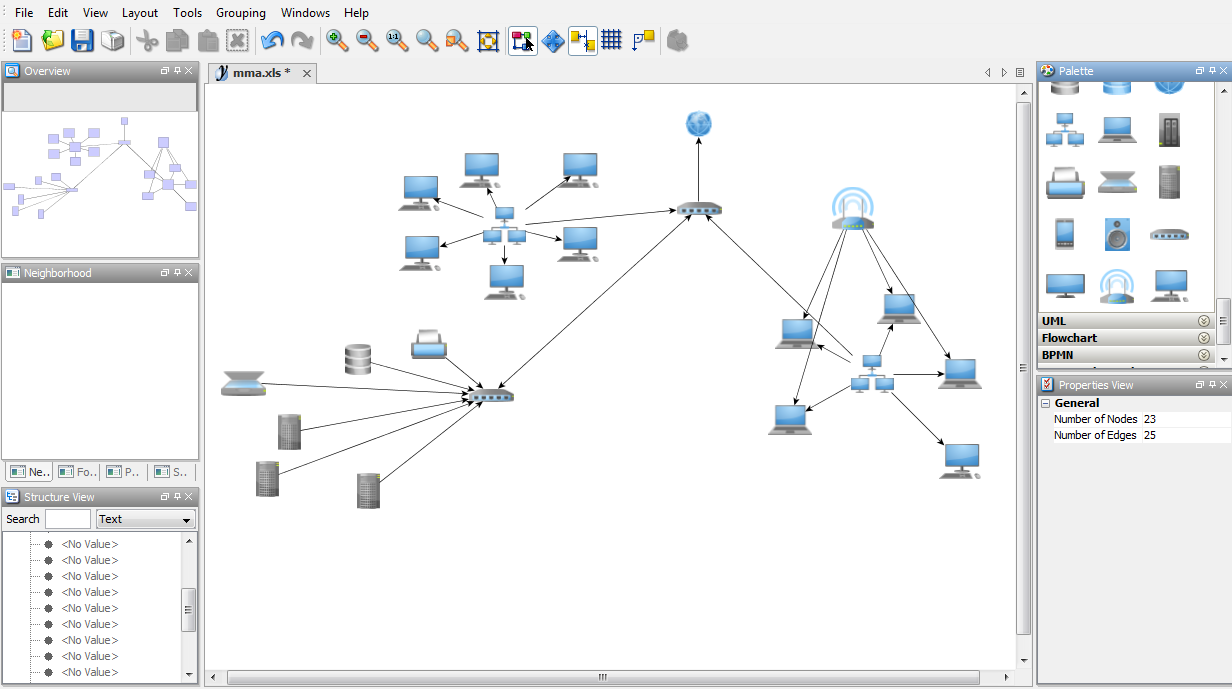Image resolution: width=1232 pixels, height=689 pixels.
Task: Select the scanner node in the diagram
Action: (x=244, y=384)
